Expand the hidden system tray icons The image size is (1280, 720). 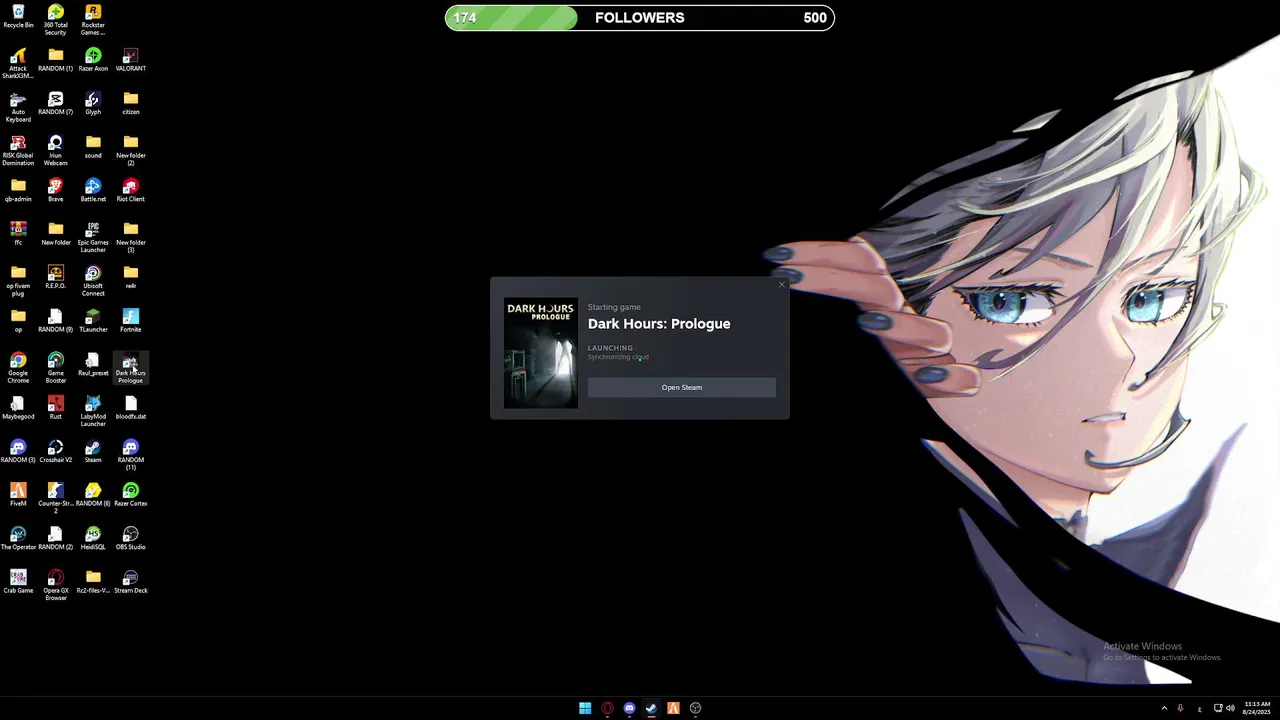pyautogui.click(x=1164, y=708)
